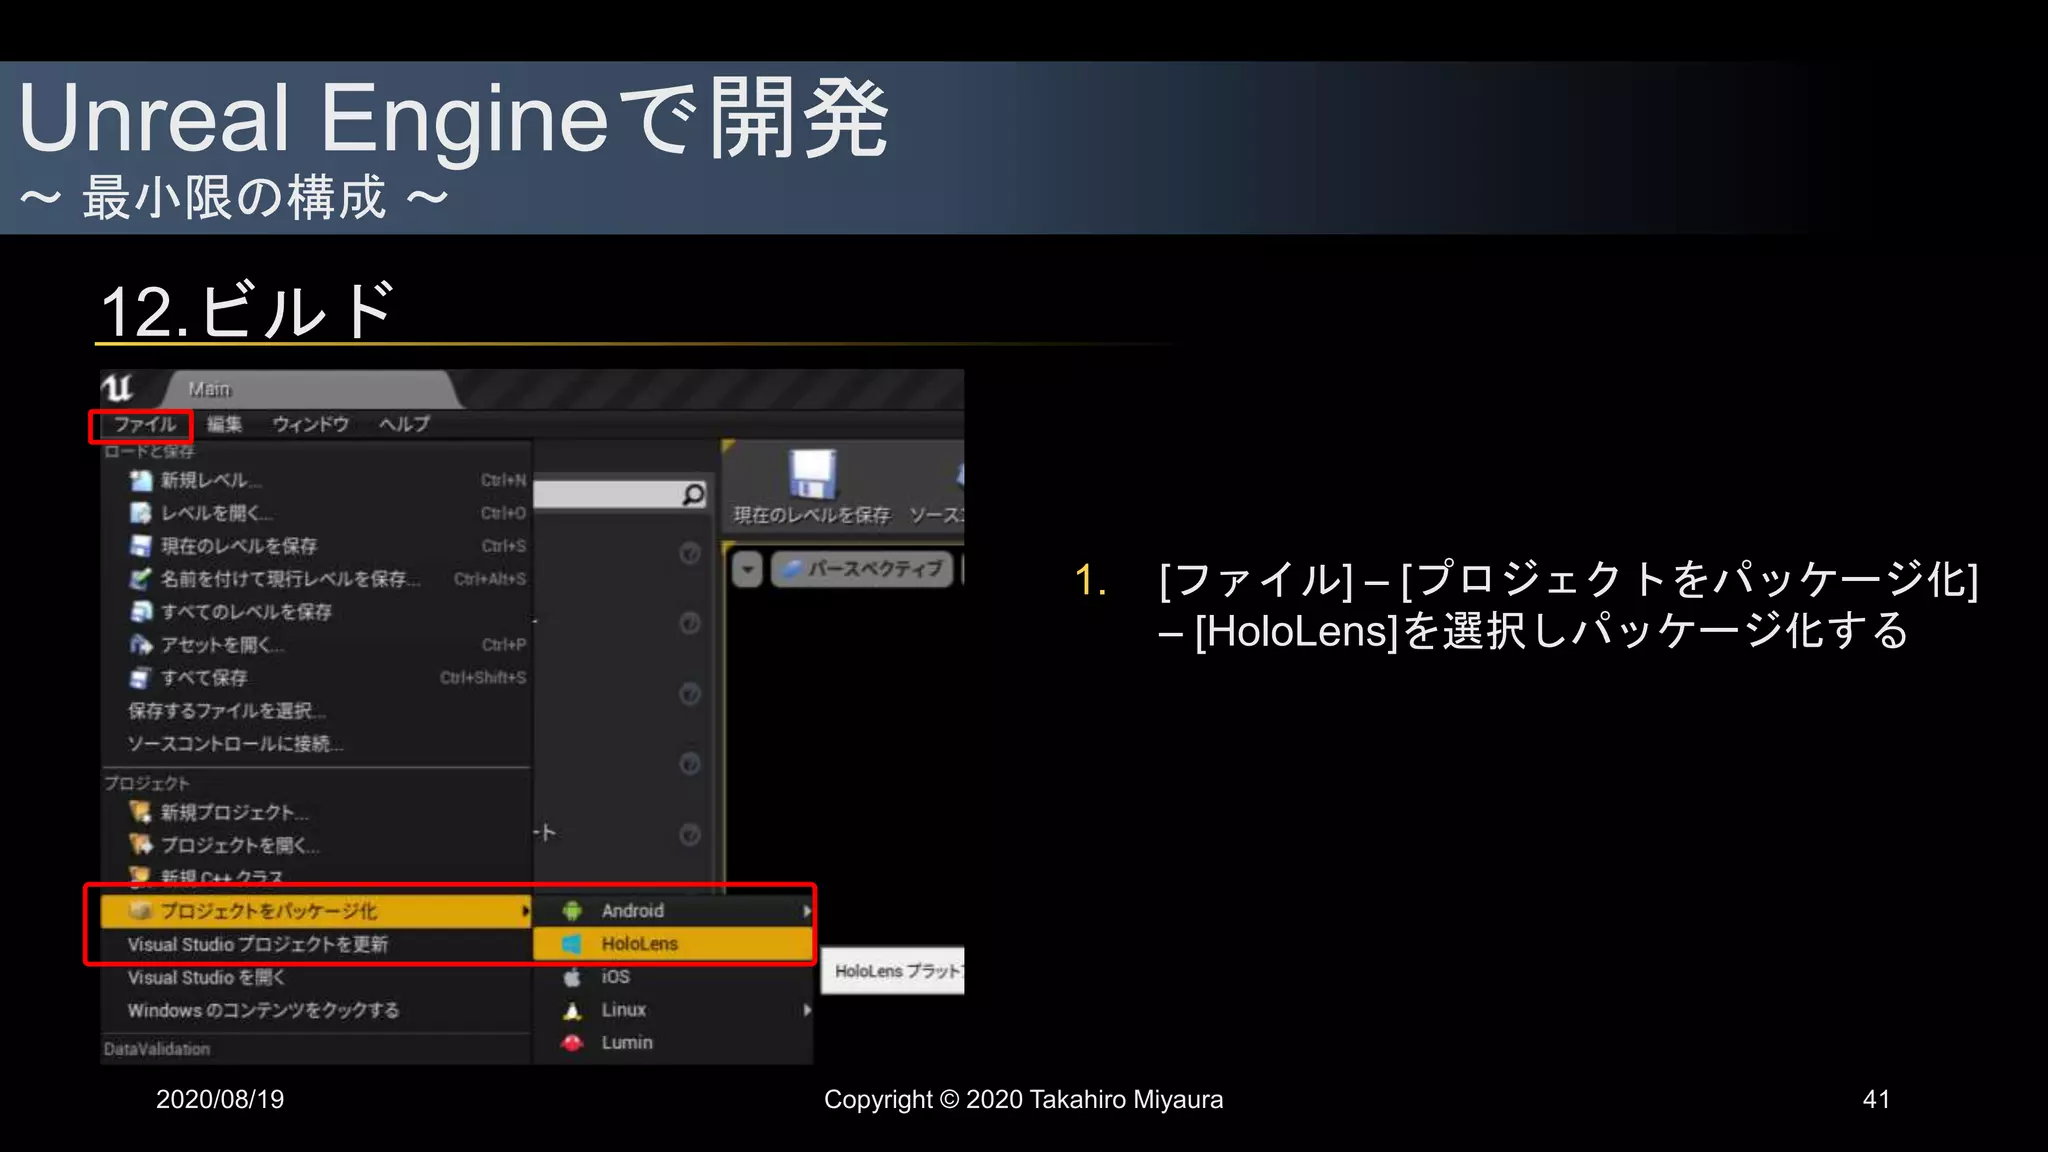
Task: Choose レベルを開く... menu entry
Action: point(316,513)
